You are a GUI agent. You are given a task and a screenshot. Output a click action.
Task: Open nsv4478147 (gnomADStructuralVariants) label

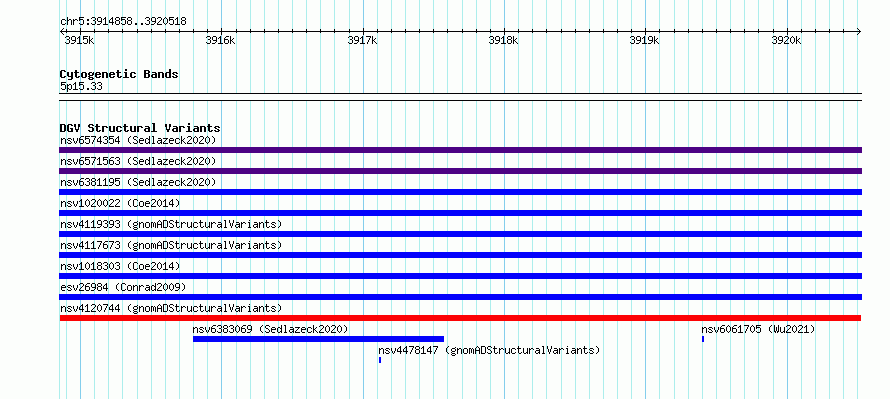(x=489, y=350)
